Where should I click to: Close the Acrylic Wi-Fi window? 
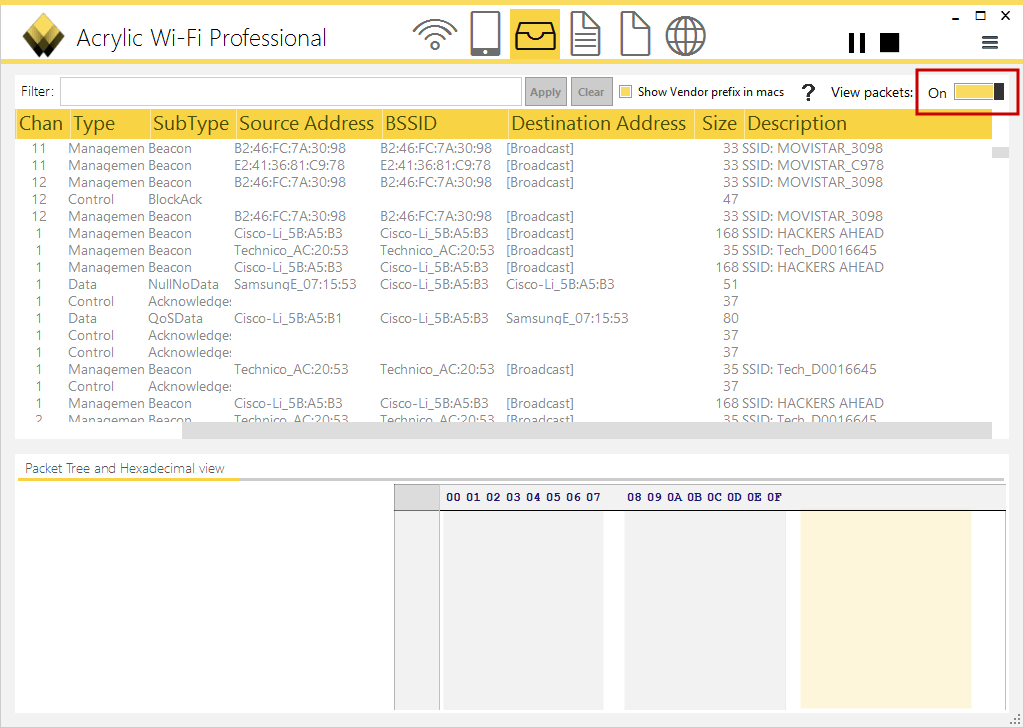[1006, 16]
